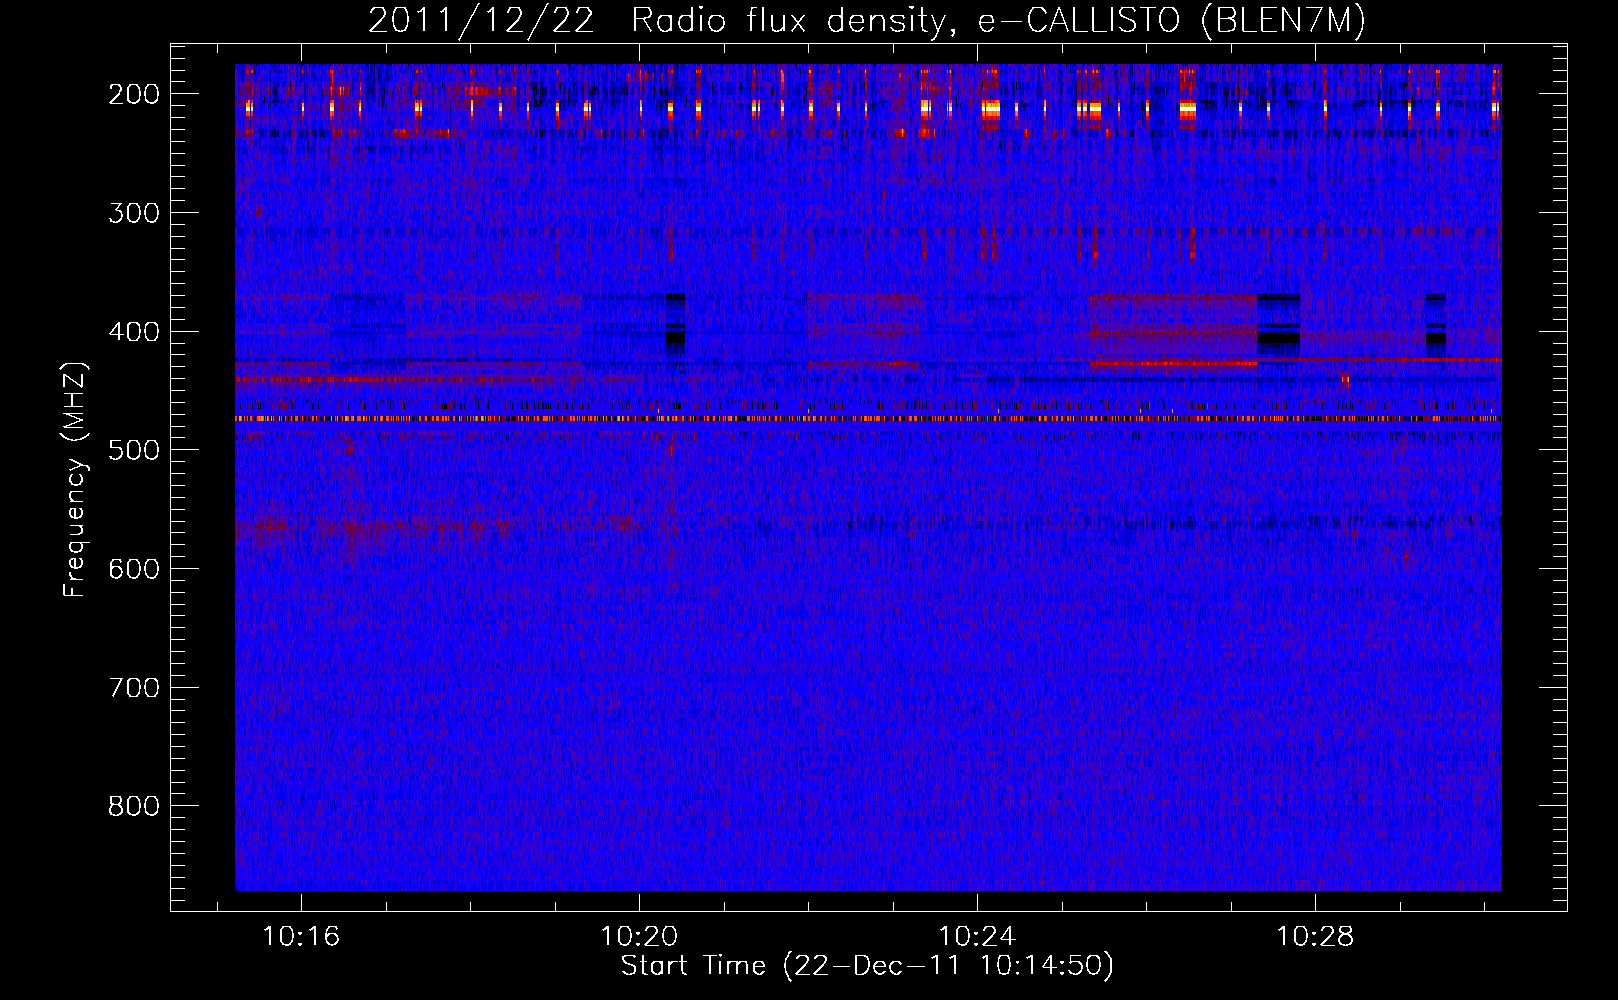Click the 10:24 time tick label
The width and height of the screenshot is (1618, 1000).
977,937
